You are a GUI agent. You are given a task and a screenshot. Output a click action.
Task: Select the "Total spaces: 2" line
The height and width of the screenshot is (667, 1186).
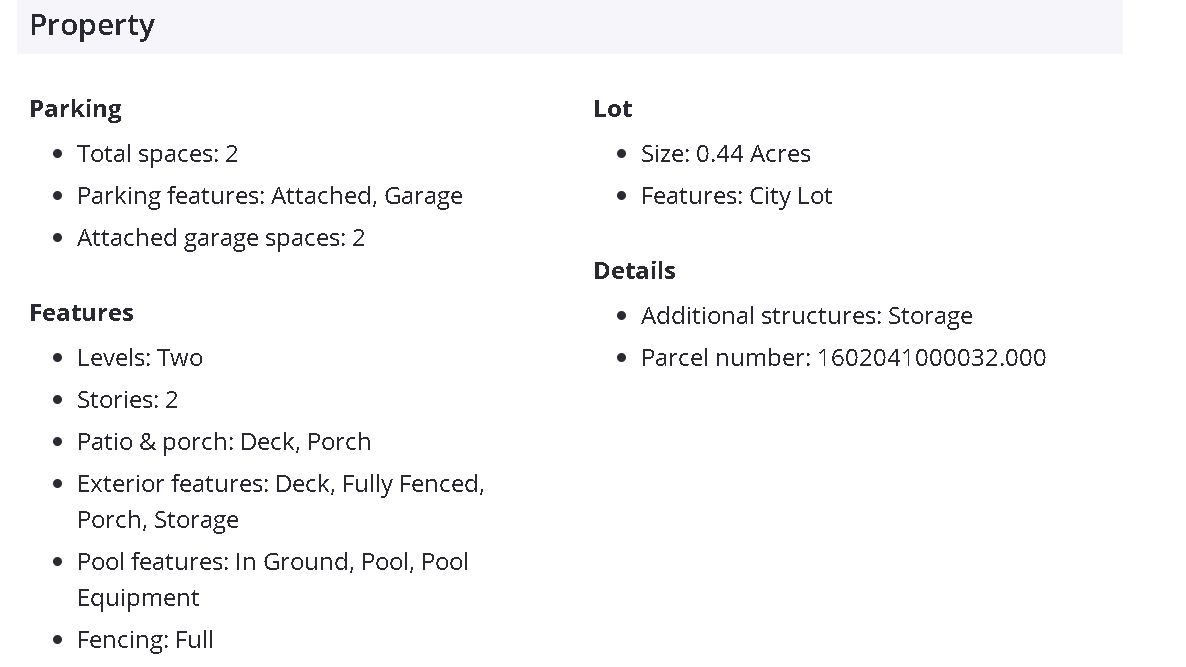click(x=157, y=154)
